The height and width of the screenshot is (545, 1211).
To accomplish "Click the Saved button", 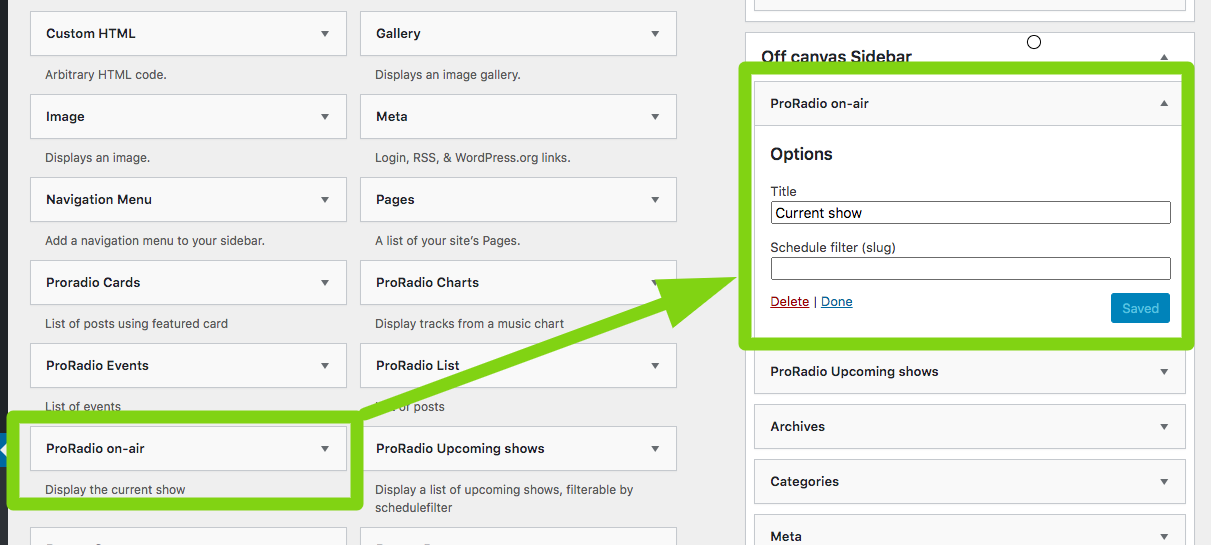I will point(1140,308).
